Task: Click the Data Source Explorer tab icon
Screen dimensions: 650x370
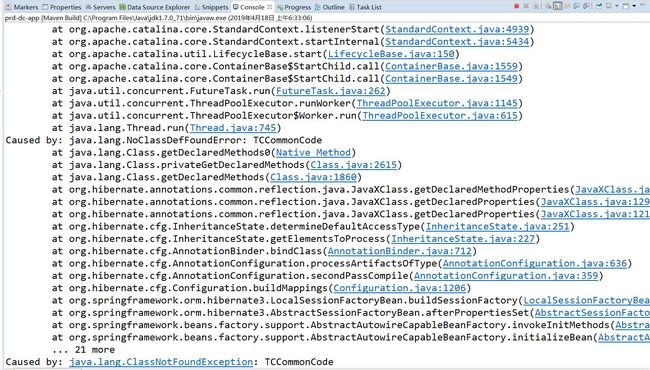Action: (x=122, y=7)
